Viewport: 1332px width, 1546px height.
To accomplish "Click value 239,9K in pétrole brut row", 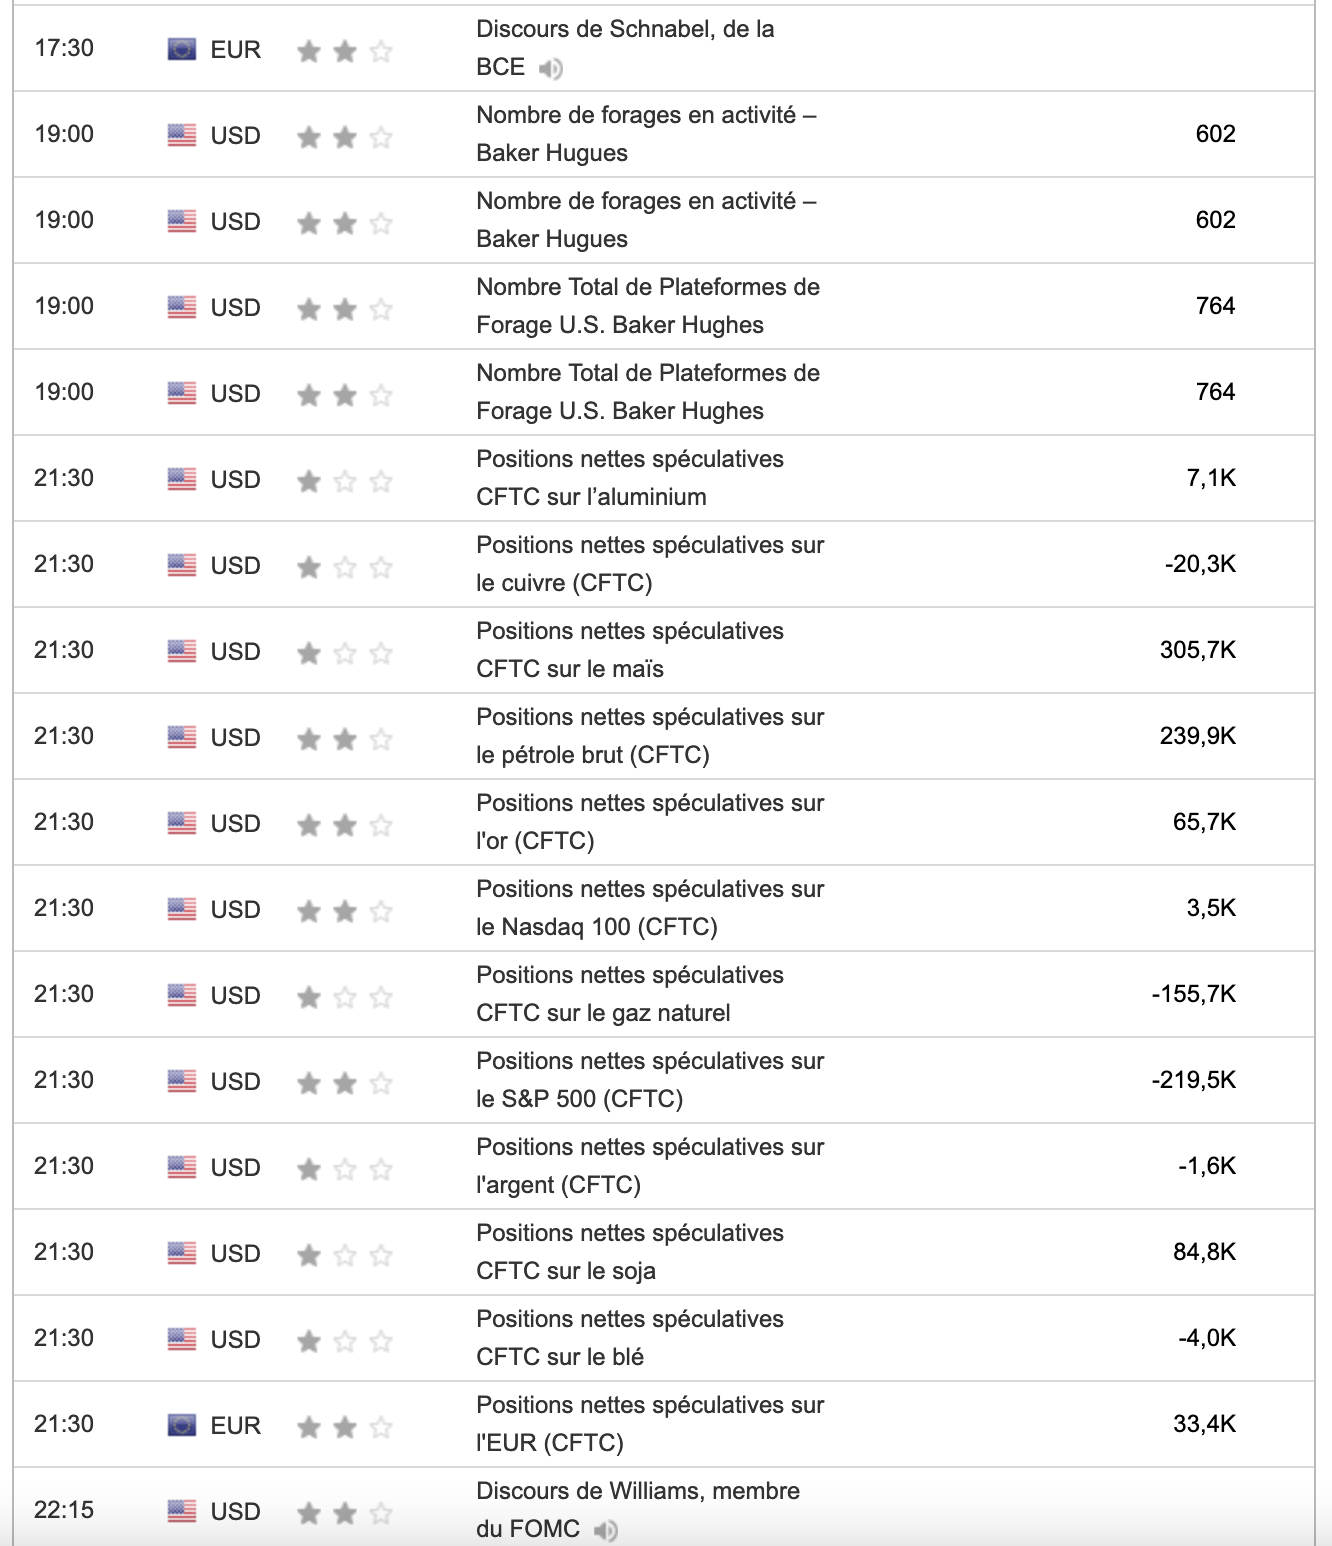I will [x=1197, y=737].
